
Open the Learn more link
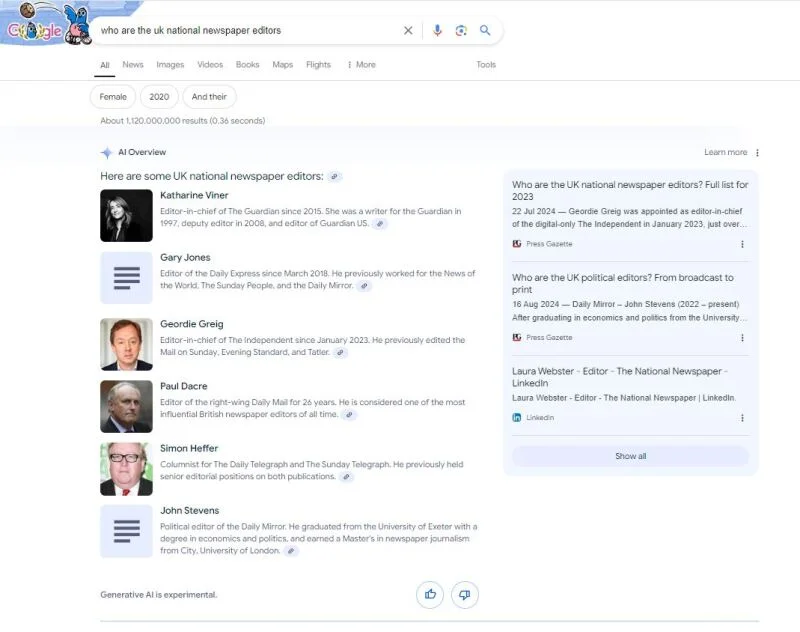[726, 153]
